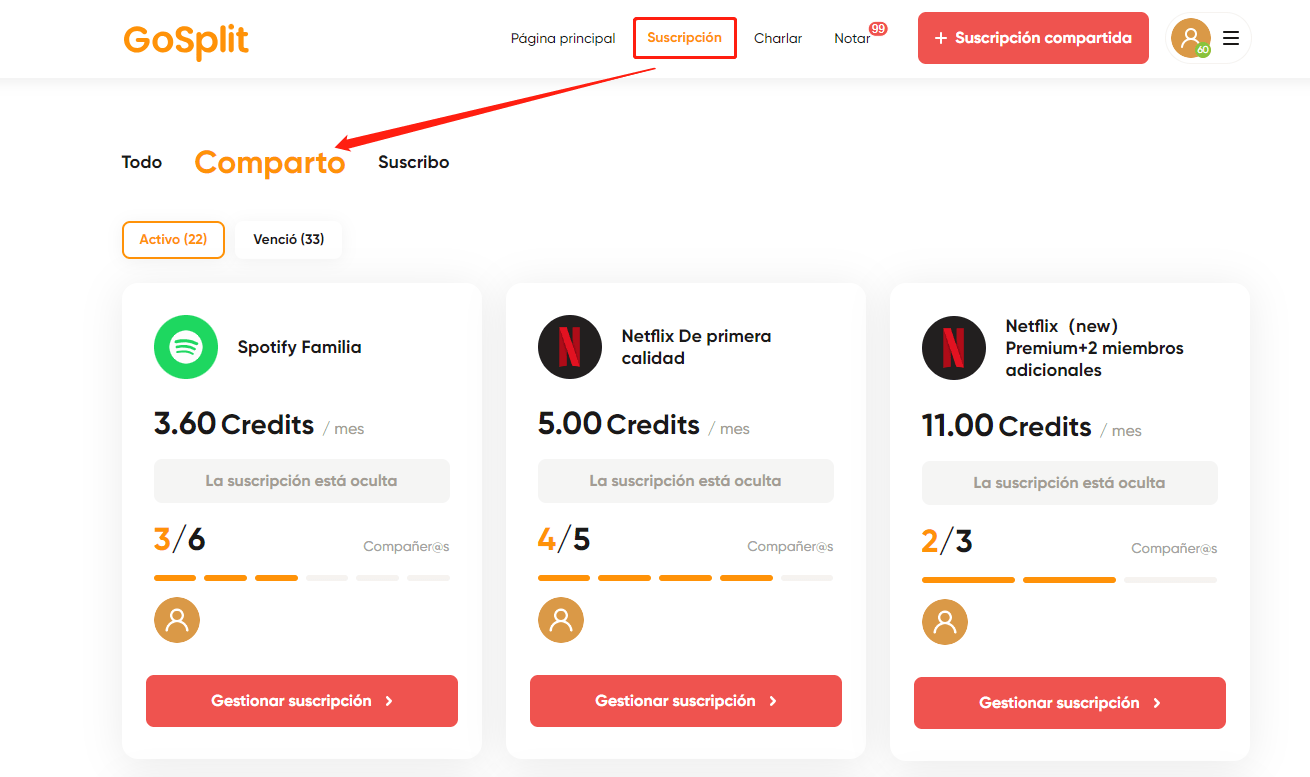Click the Netflix (new) Premium logo icon
Image resolution: width=1310 pixels, height=777 pixels.
coord(954,348)
